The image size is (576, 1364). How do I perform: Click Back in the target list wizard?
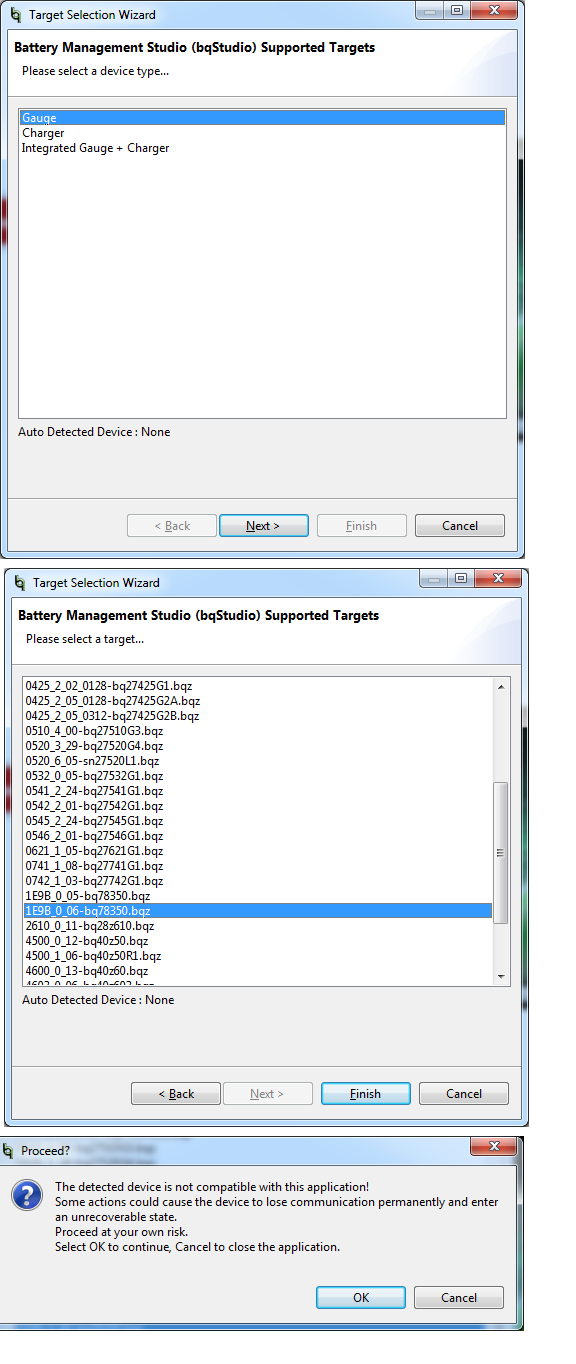click(176, 1094)
